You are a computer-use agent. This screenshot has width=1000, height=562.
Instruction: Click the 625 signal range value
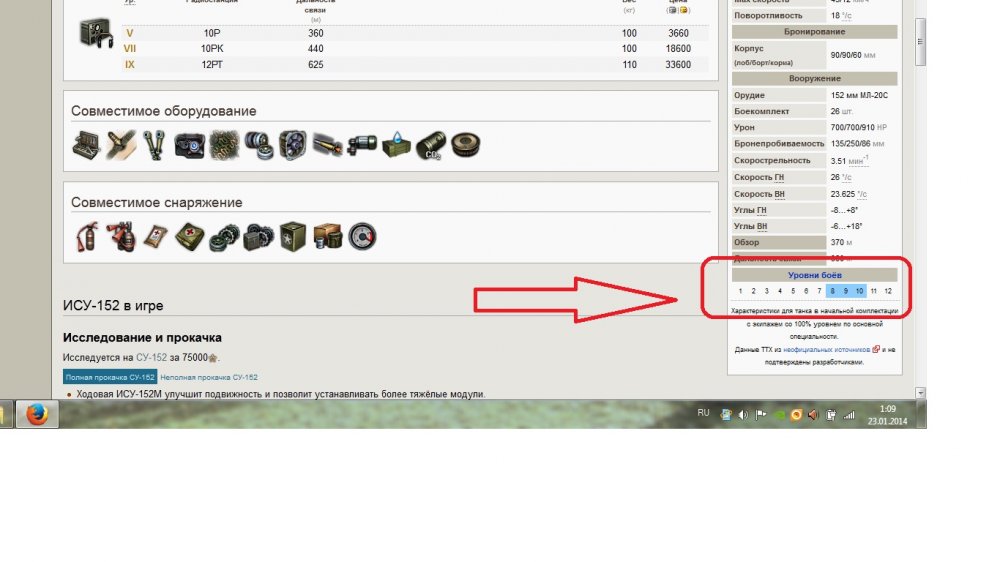(316, 64)
